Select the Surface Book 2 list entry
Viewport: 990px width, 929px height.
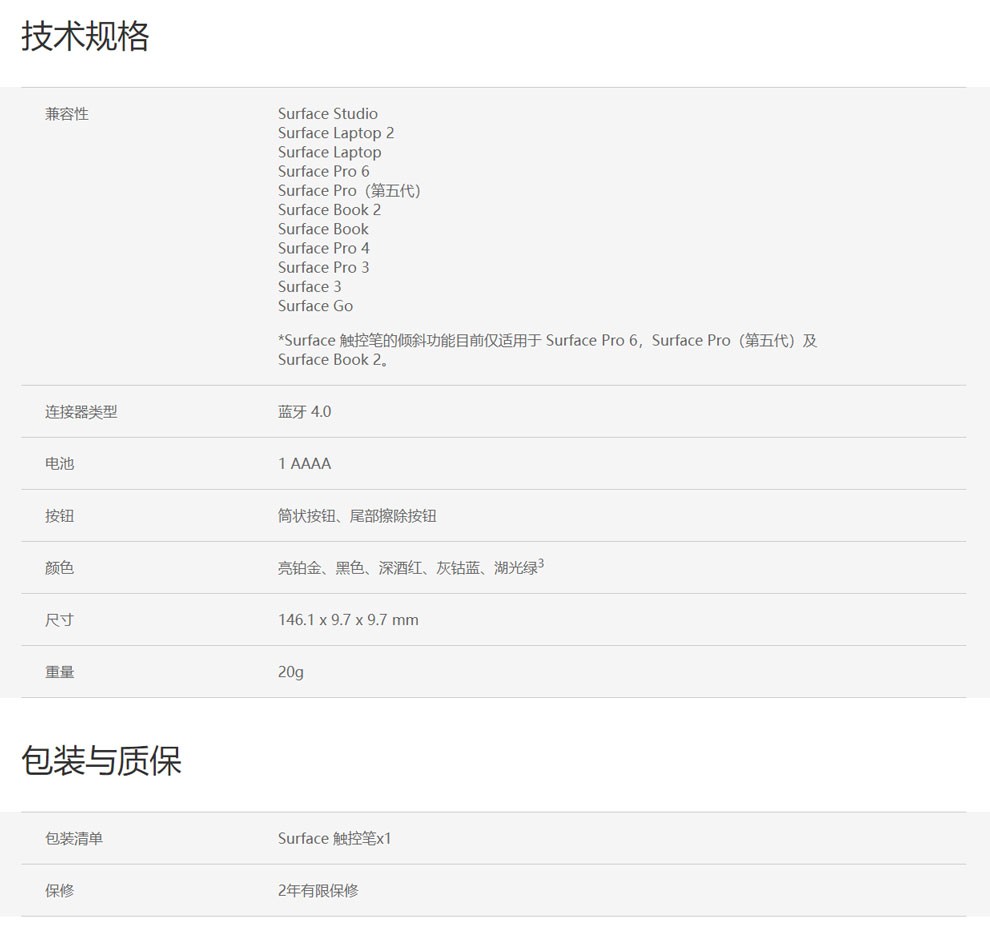pos(329,210)
